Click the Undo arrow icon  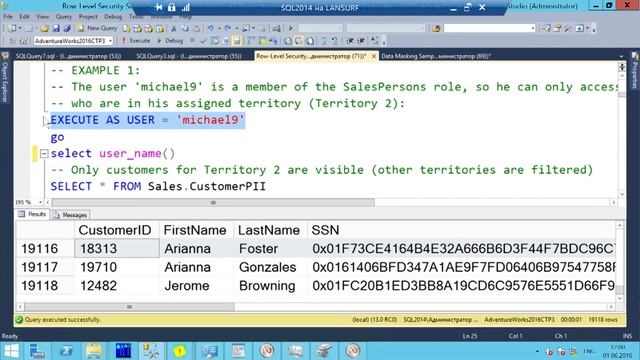(x=210, y=28)
